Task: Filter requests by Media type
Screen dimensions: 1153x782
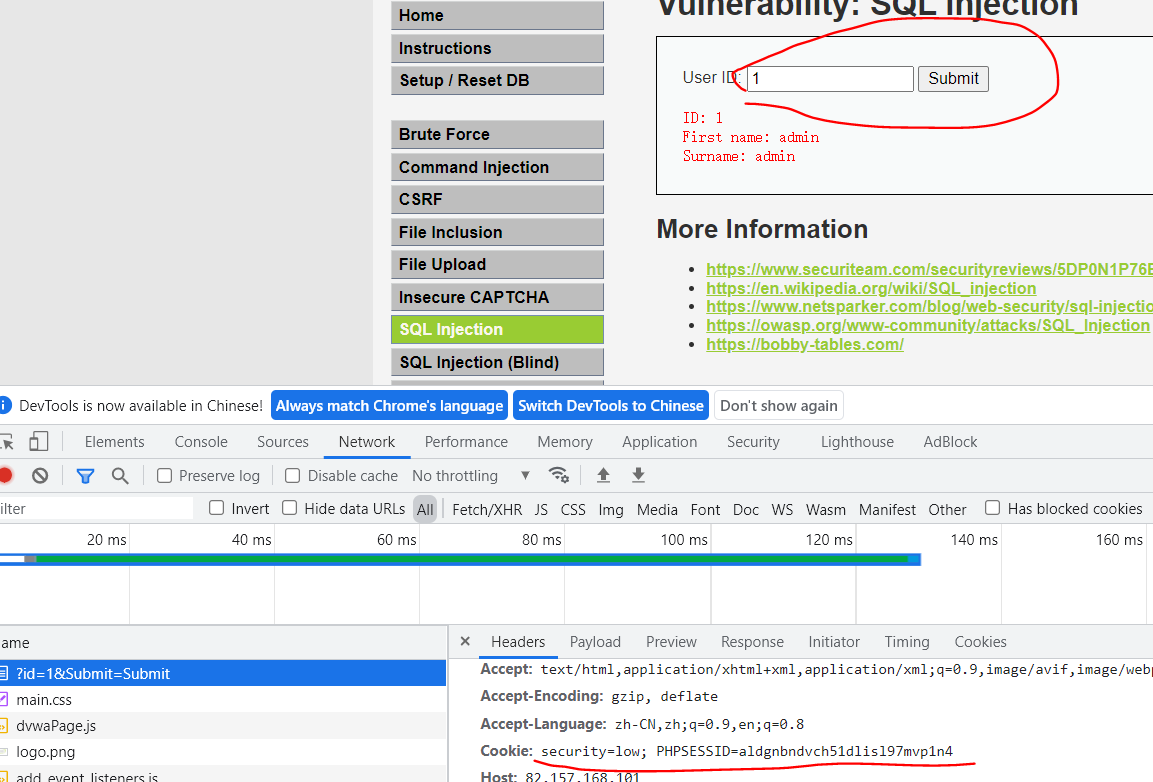Action: coord(657,509)
